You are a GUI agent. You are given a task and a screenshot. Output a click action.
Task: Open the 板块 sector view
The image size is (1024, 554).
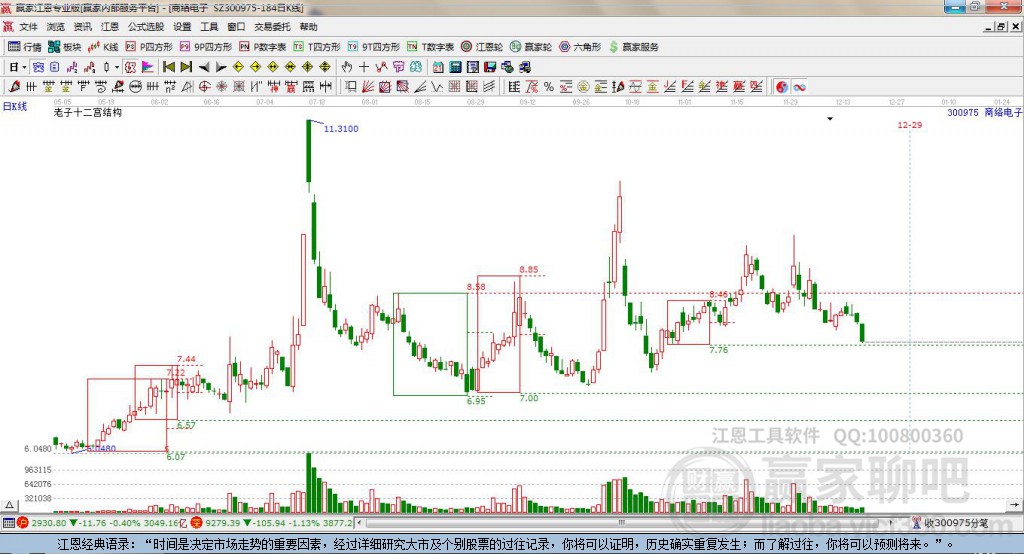tap(65, 47)
